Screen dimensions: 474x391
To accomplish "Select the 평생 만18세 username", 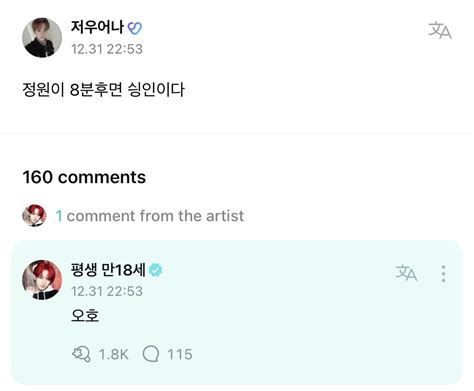I will tap(108, 269).
